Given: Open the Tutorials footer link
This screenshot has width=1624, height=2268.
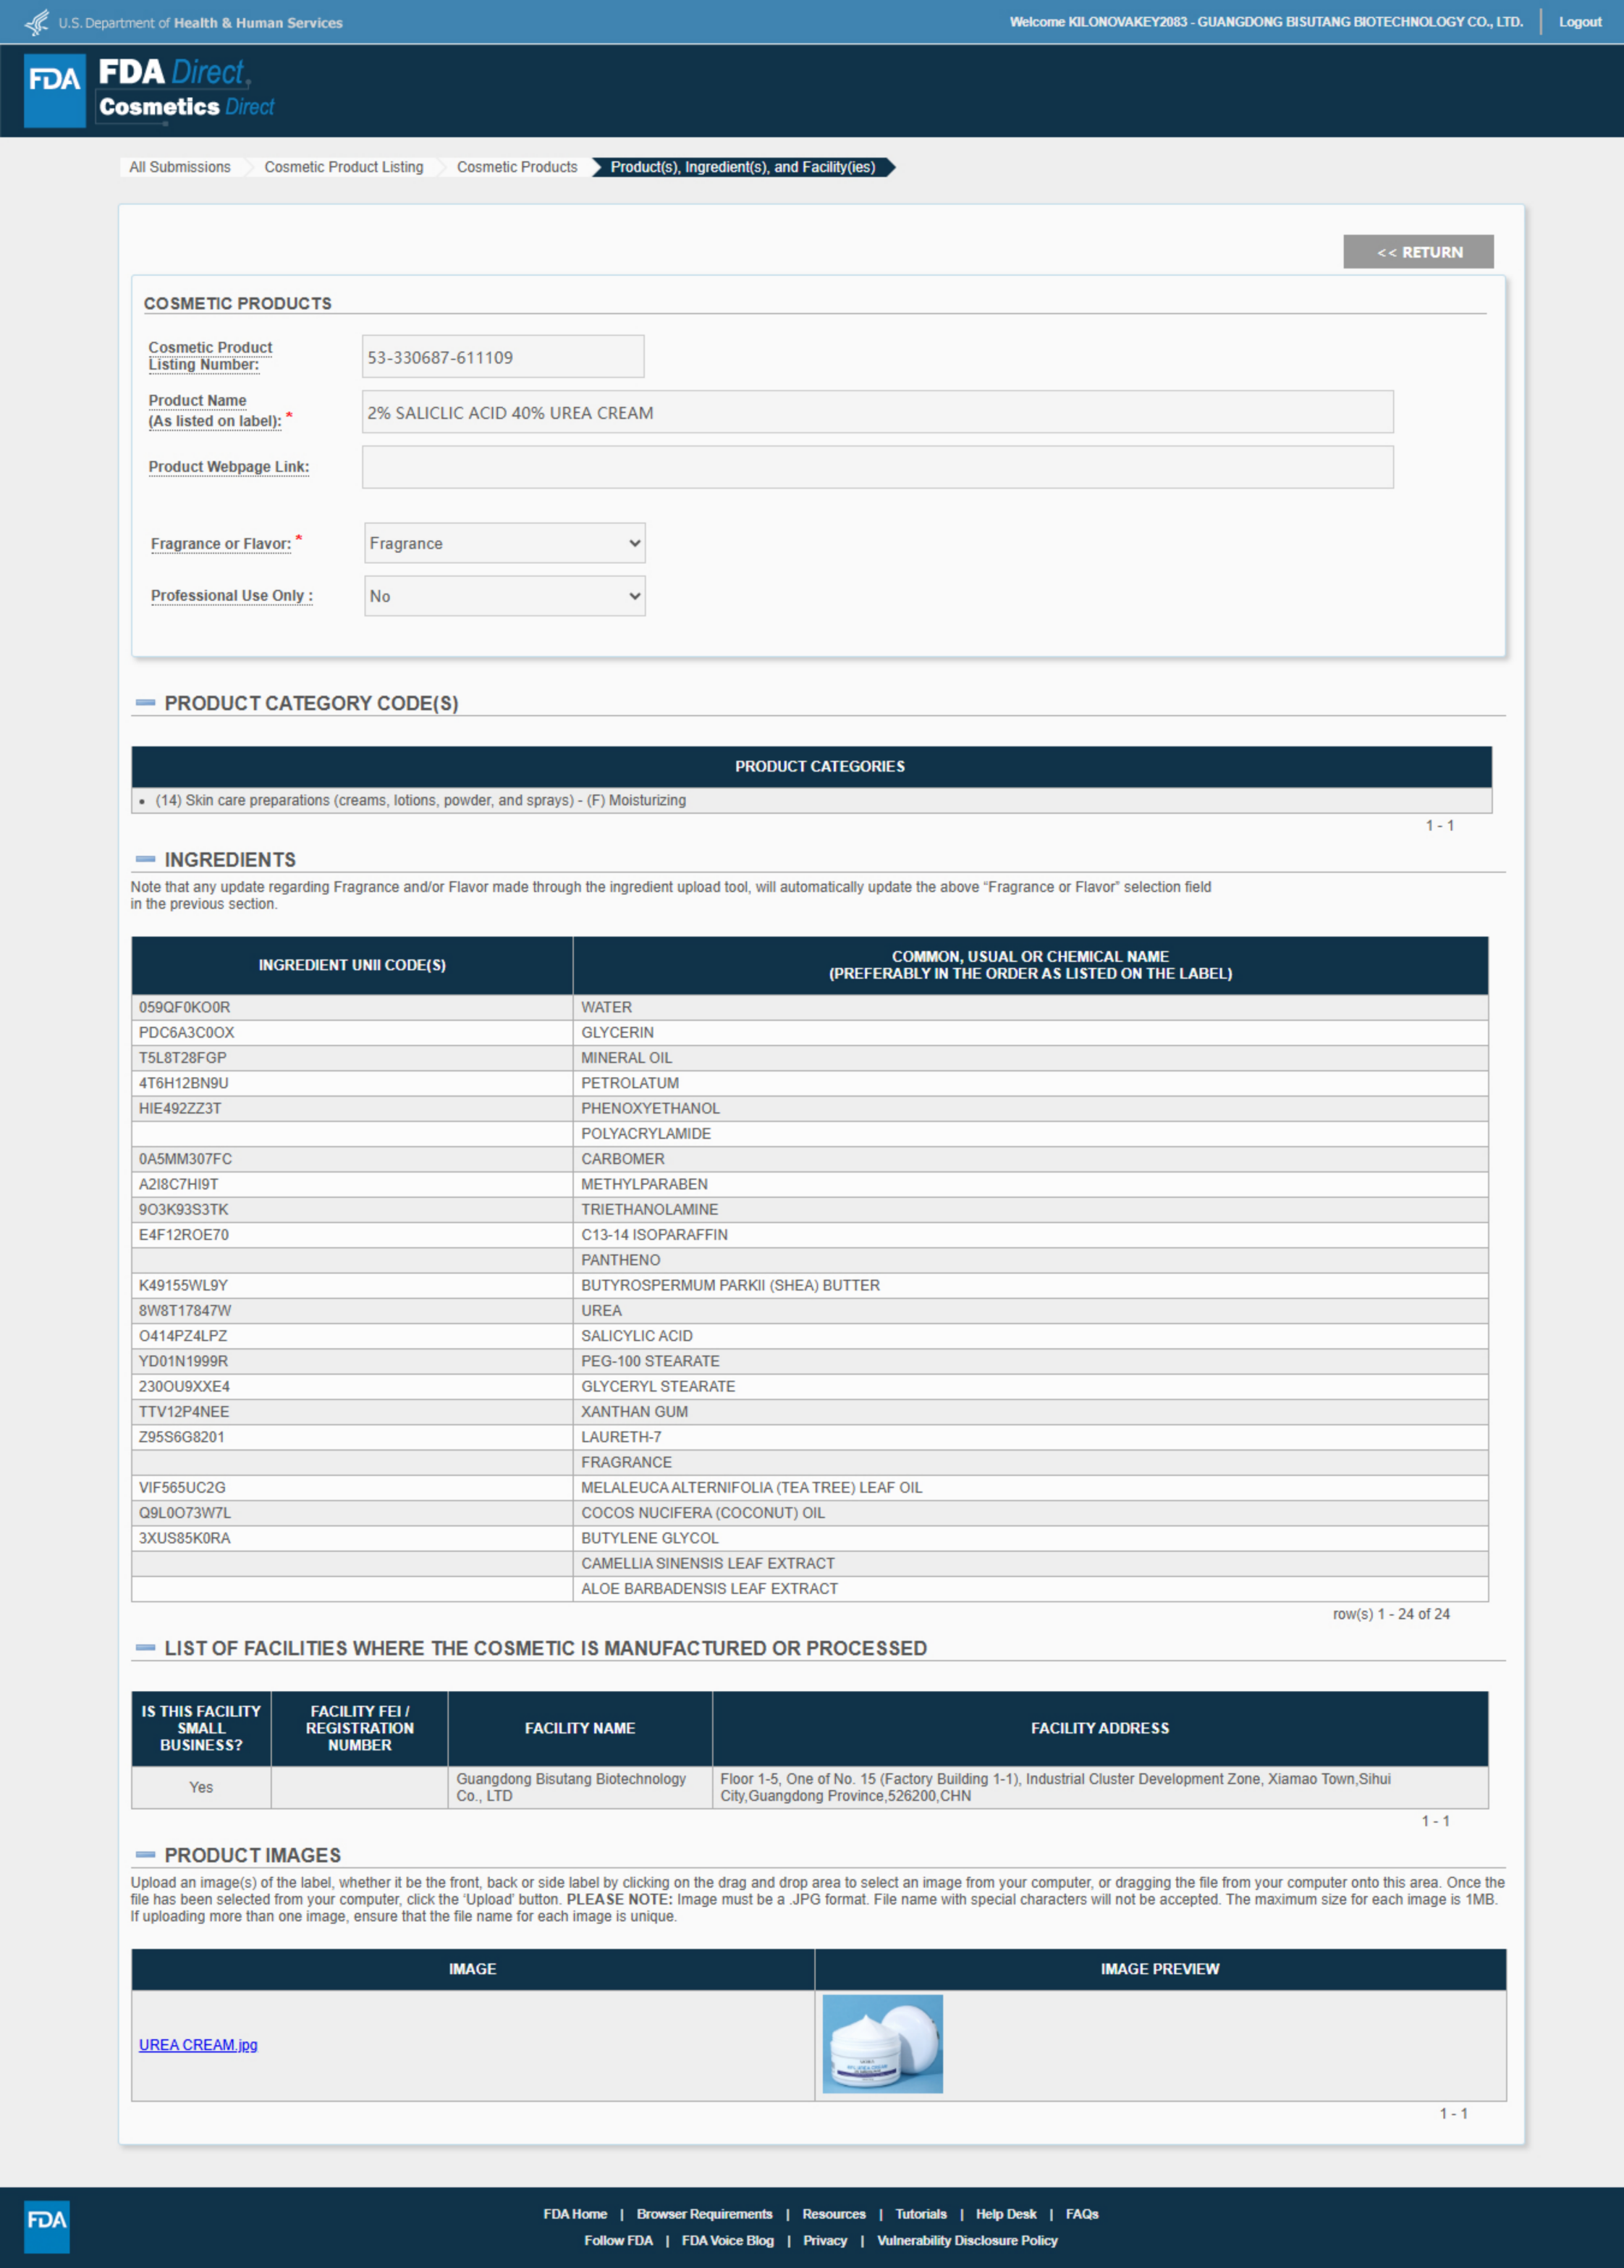Looking at the screenshot, I should 920,2214.
